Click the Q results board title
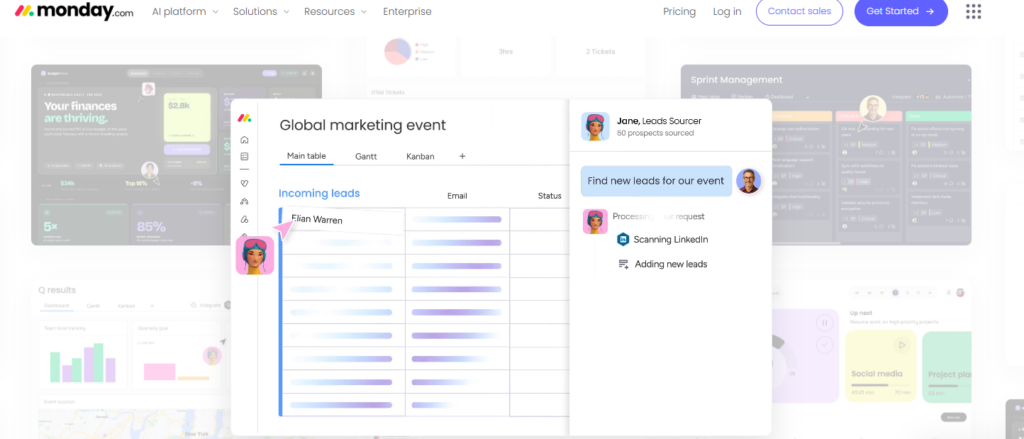This screenshot has width=1024, height=439. coord(57,290)
